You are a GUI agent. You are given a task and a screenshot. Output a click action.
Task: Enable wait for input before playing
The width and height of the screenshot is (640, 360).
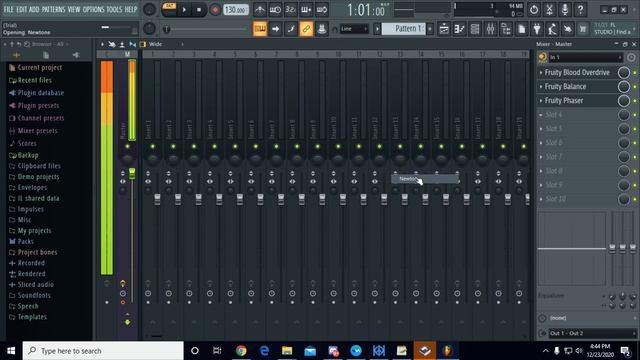click(275, 9)
